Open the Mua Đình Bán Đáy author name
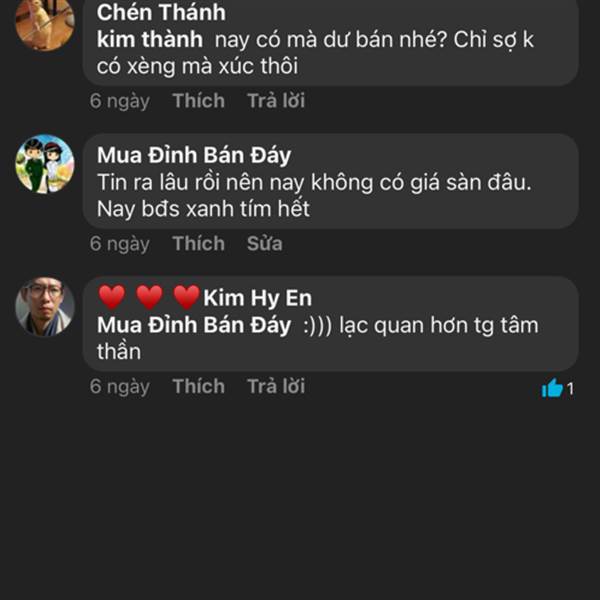 194,155
